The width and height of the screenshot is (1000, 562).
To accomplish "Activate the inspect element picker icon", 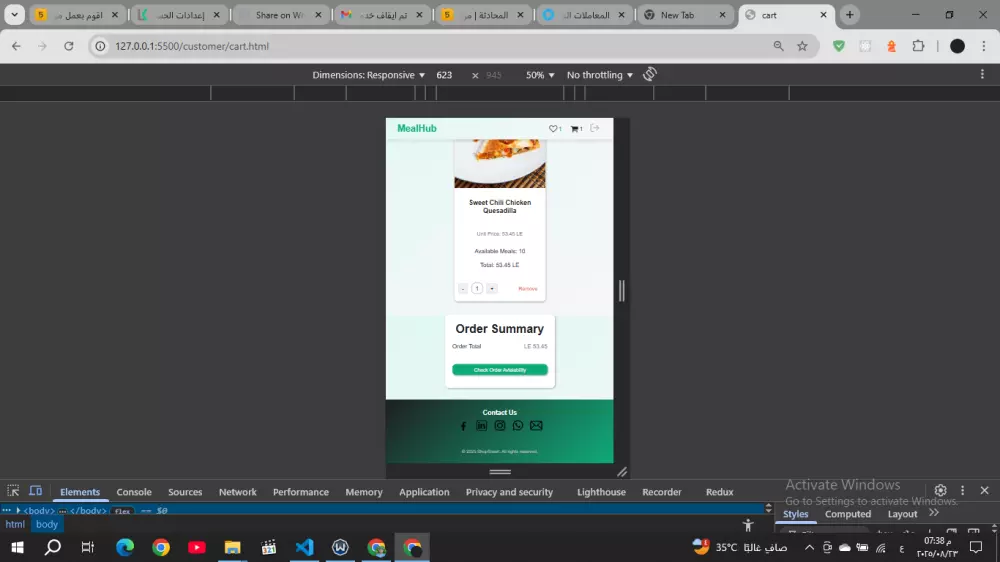I will click(13, 491).
